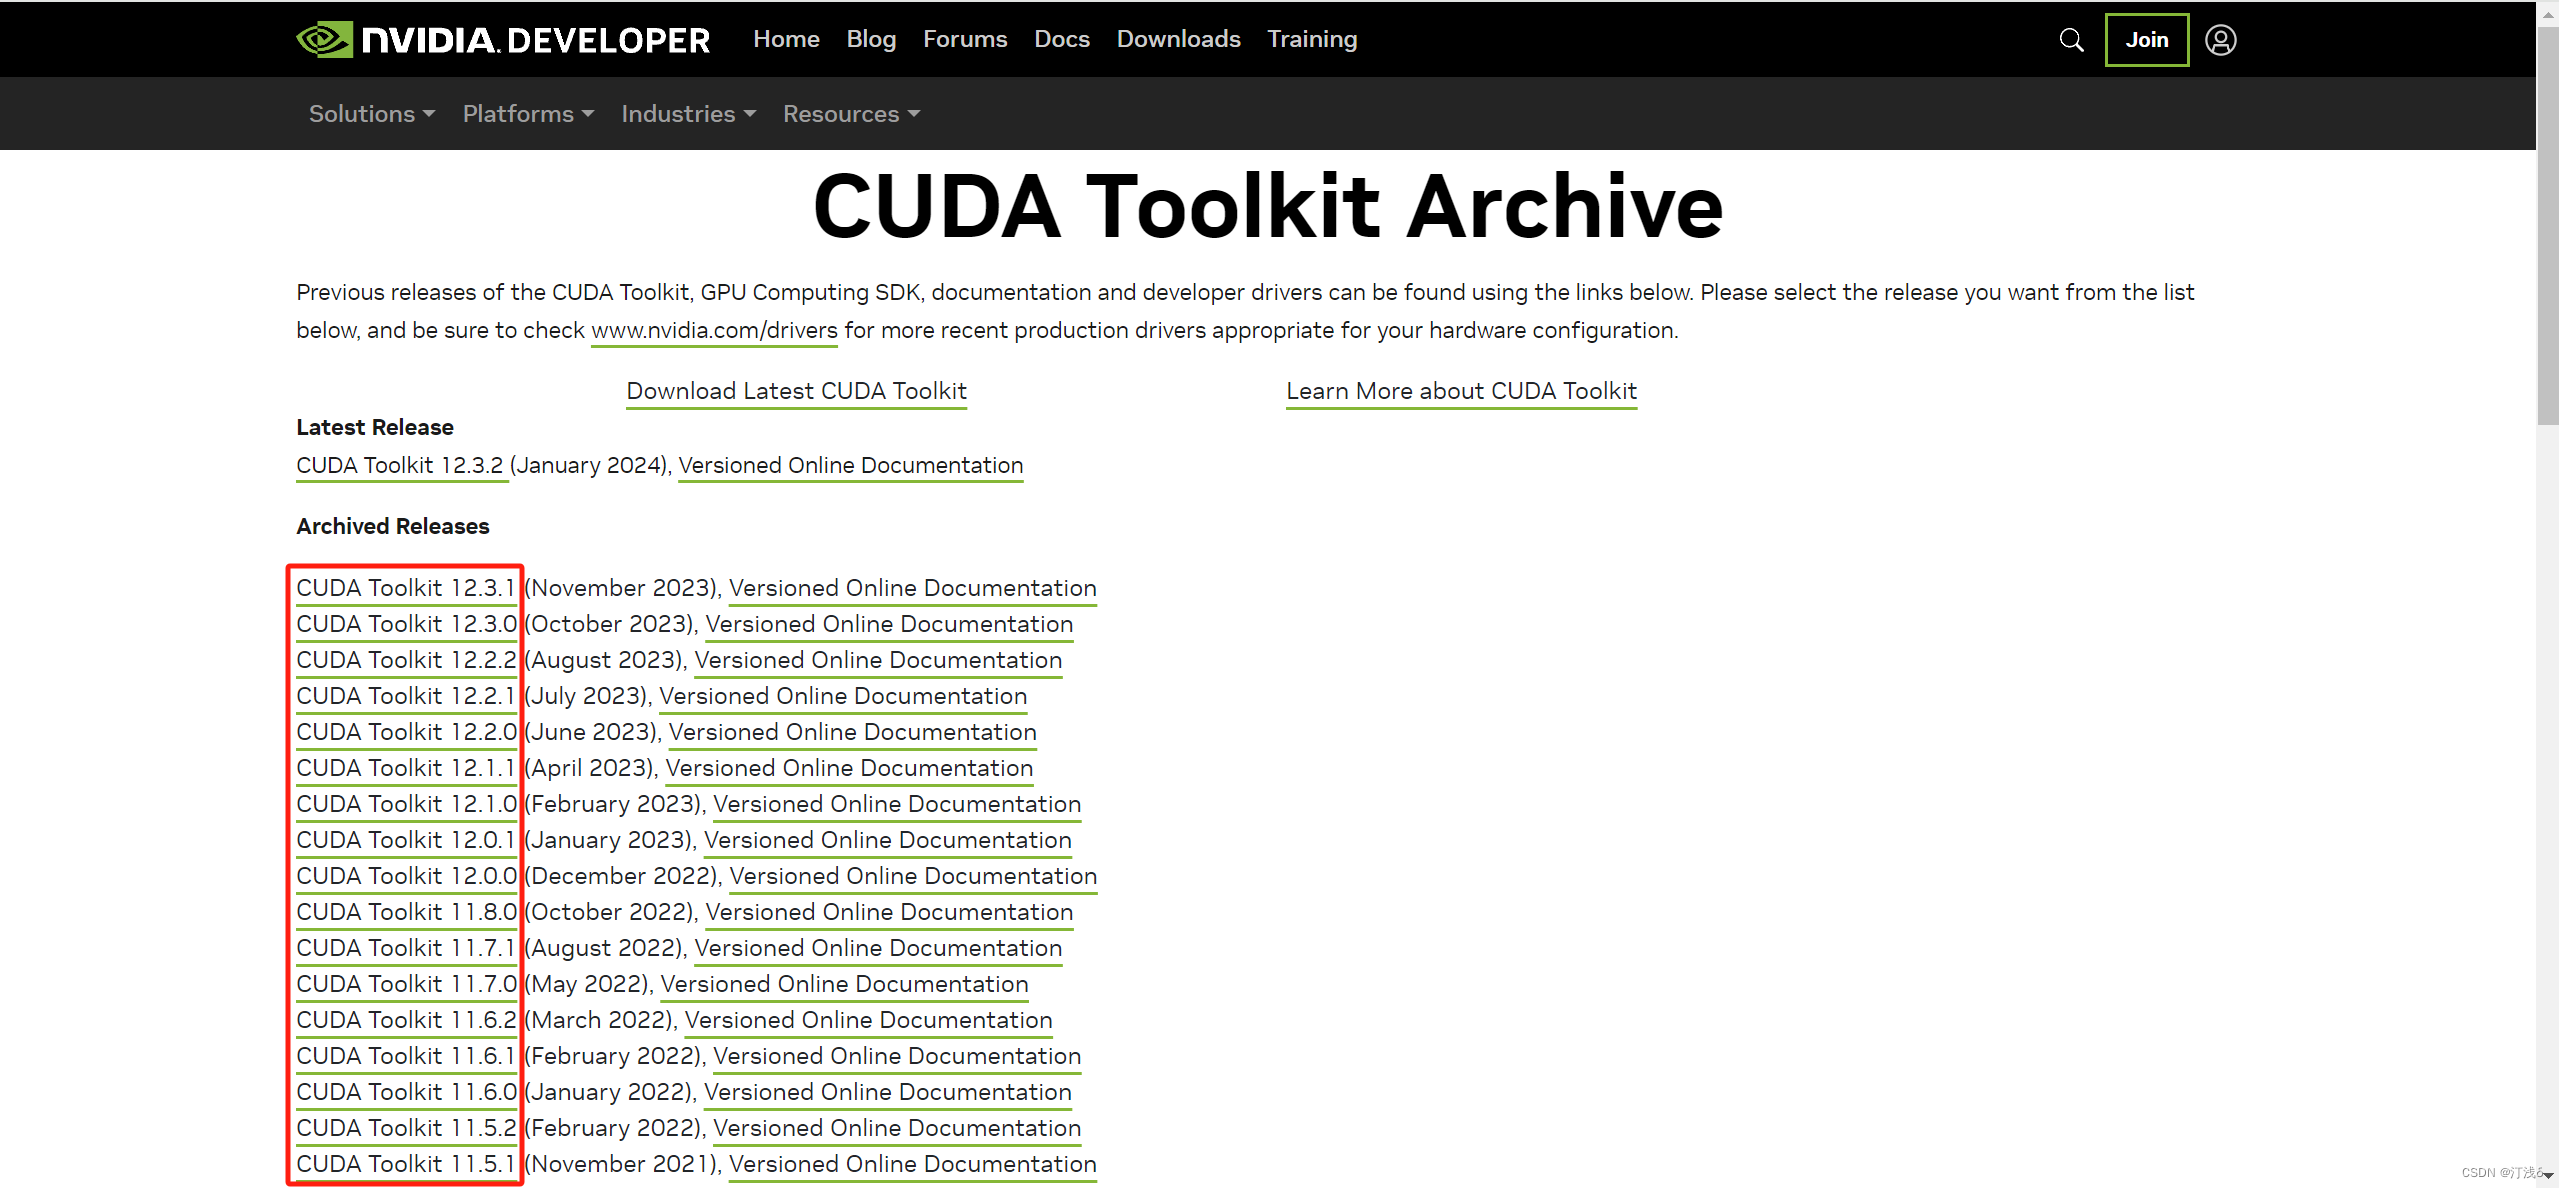The image size is (2559, 1188).
Task: Open the Training navigation link
Action: tap(1312, 39)
